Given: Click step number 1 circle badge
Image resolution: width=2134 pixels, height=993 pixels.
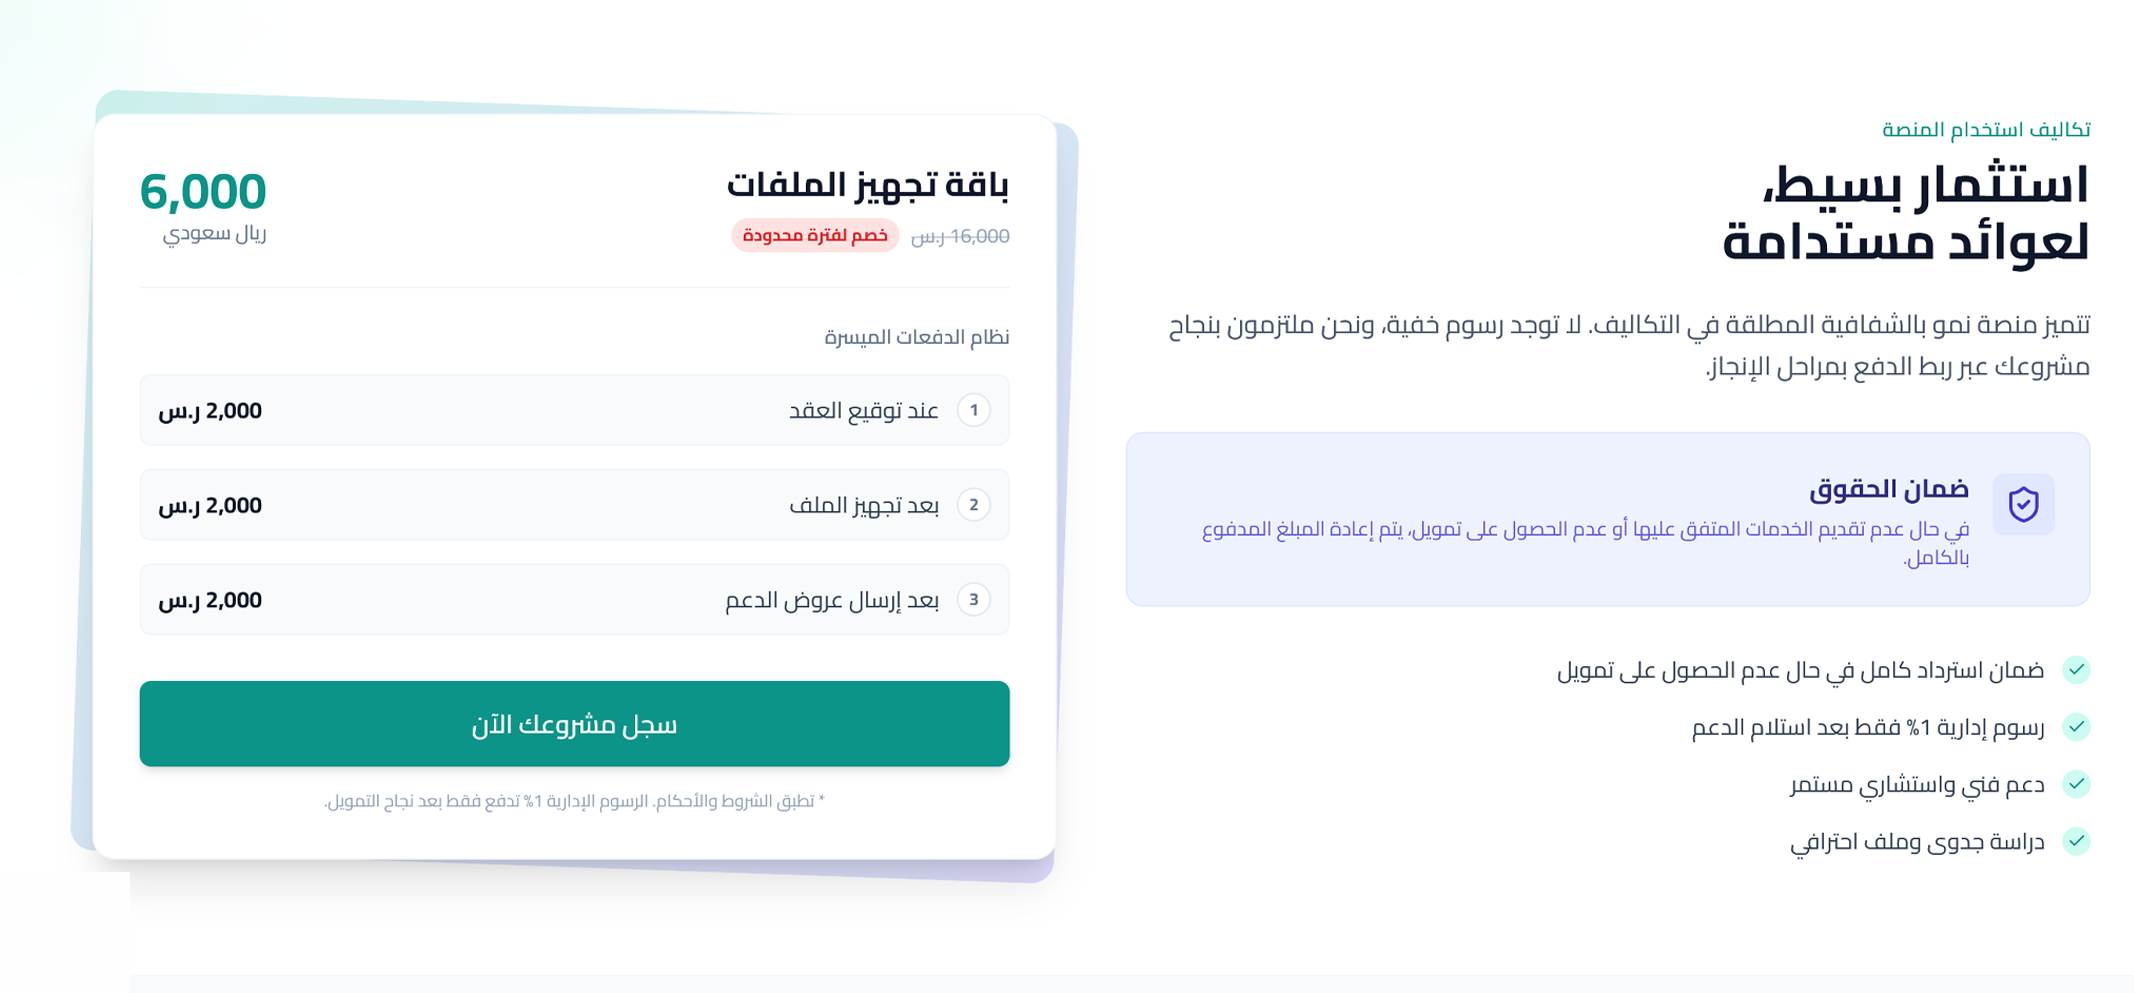Looking at the screenshot, I should [973, 410].
